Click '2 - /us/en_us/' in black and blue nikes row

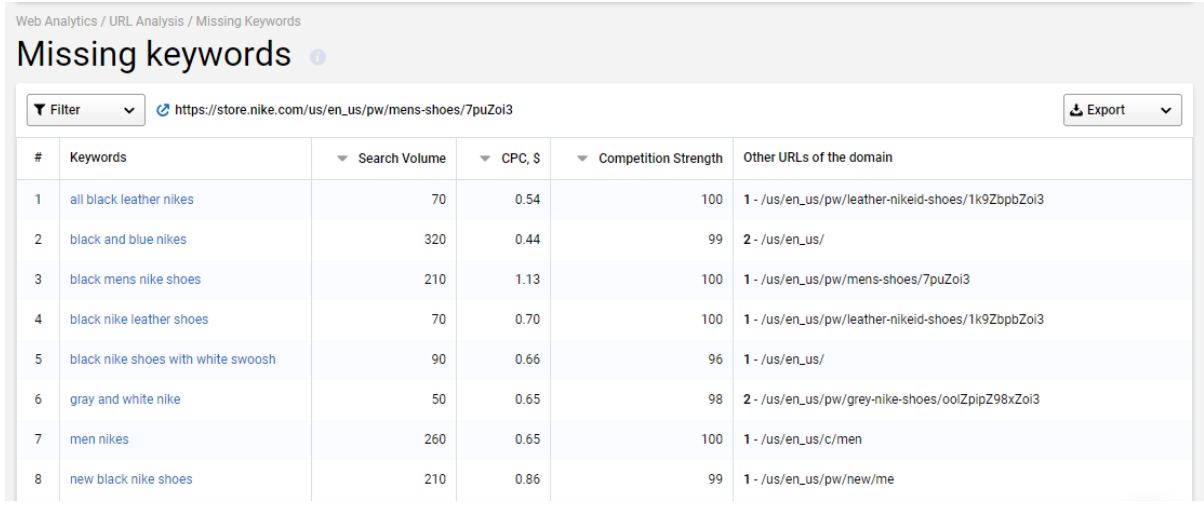(782, 239)
